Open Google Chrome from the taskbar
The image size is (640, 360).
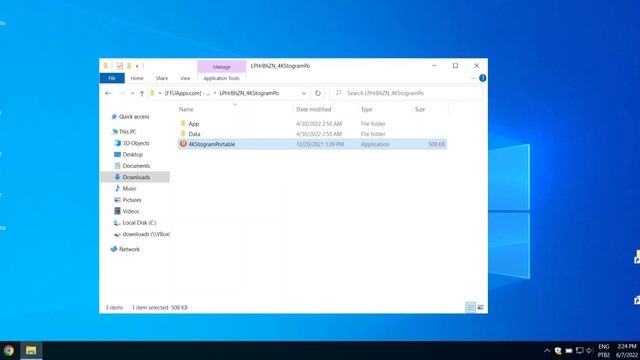click(x=9, y=350)
